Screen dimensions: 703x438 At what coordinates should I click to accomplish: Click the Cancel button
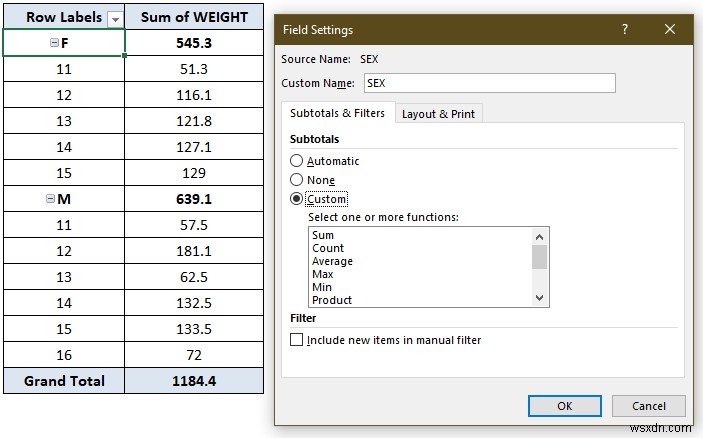click(x=648, y=406)
